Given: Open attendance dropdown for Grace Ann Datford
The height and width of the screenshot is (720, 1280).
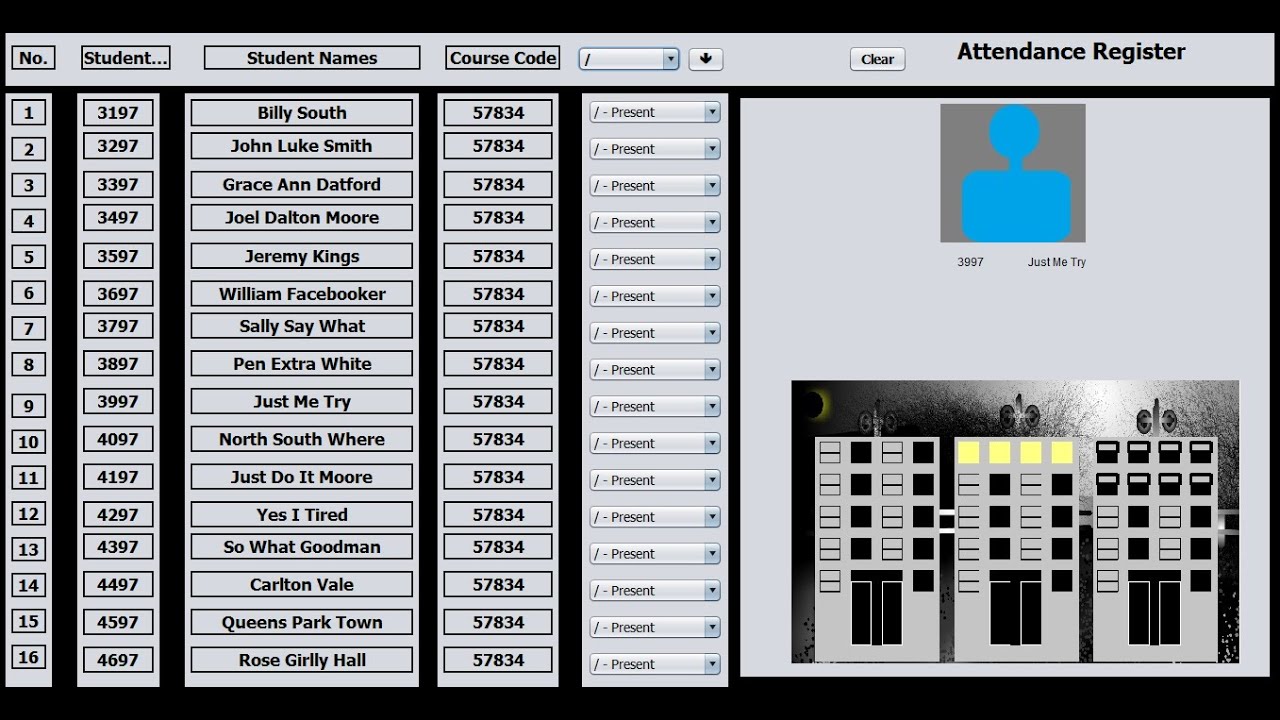Looking at the screenshot, I should pos(655,186).
